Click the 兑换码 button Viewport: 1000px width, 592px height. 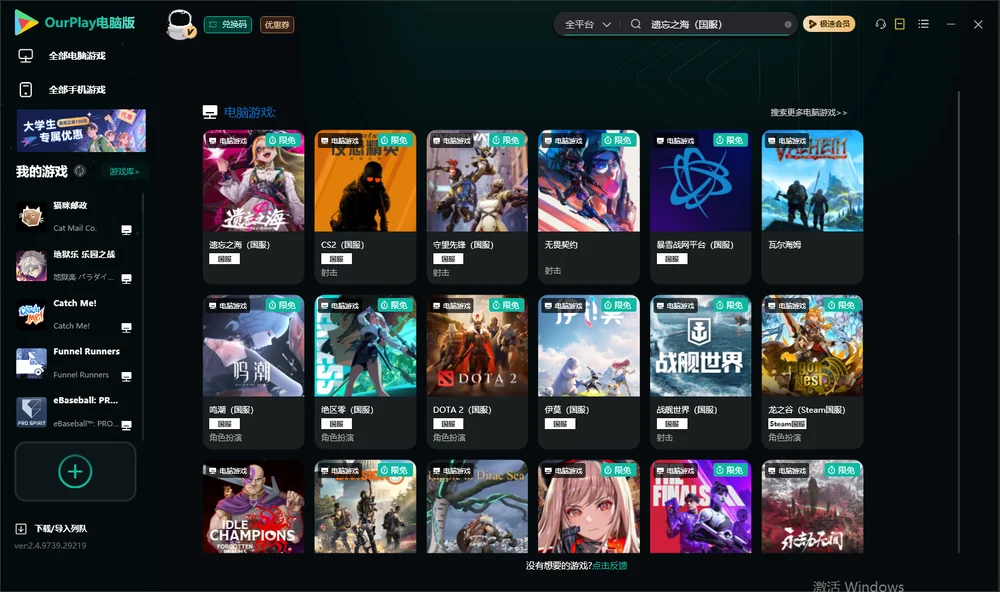(228, 25)
